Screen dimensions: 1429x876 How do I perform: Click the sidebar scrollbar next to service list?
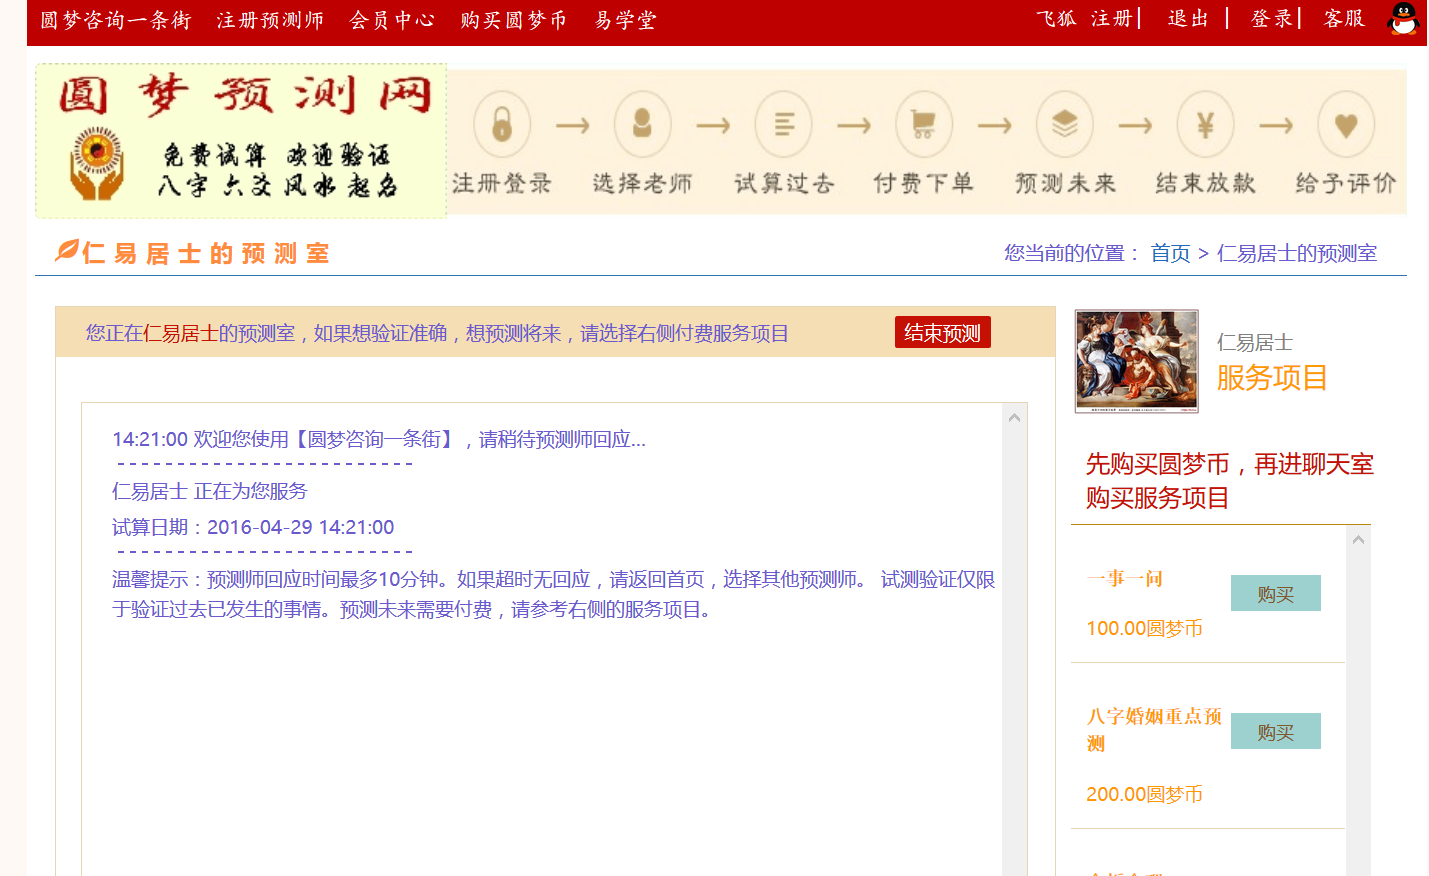[x=1358, y=540]
